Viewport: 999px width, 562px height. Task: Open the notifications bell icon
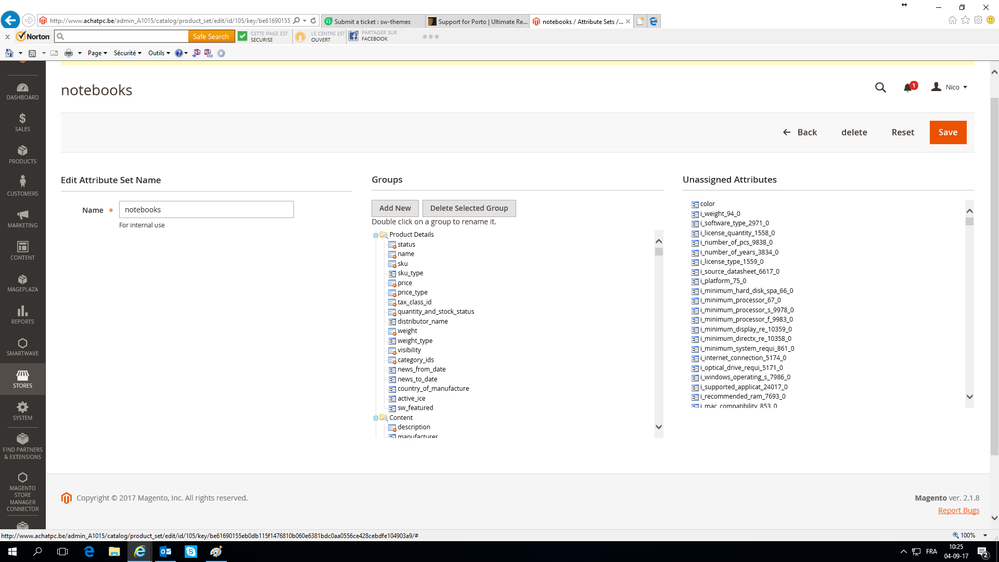click(x=908, y=87)
